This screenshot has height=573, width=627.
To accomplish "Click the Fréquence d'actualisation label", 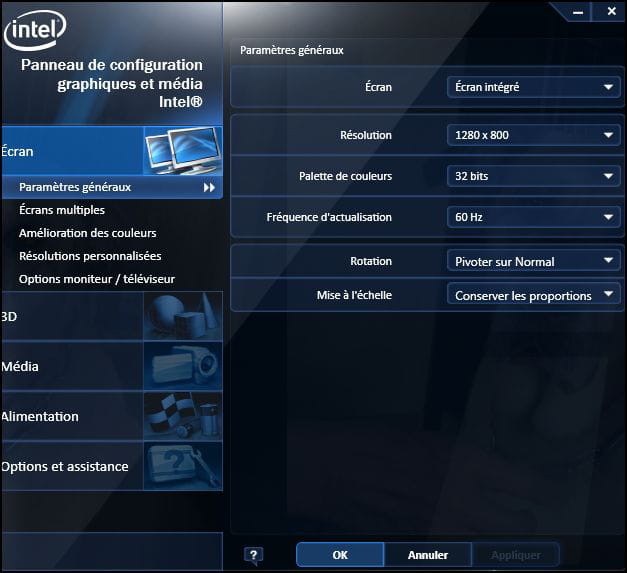I will (329, 217).
